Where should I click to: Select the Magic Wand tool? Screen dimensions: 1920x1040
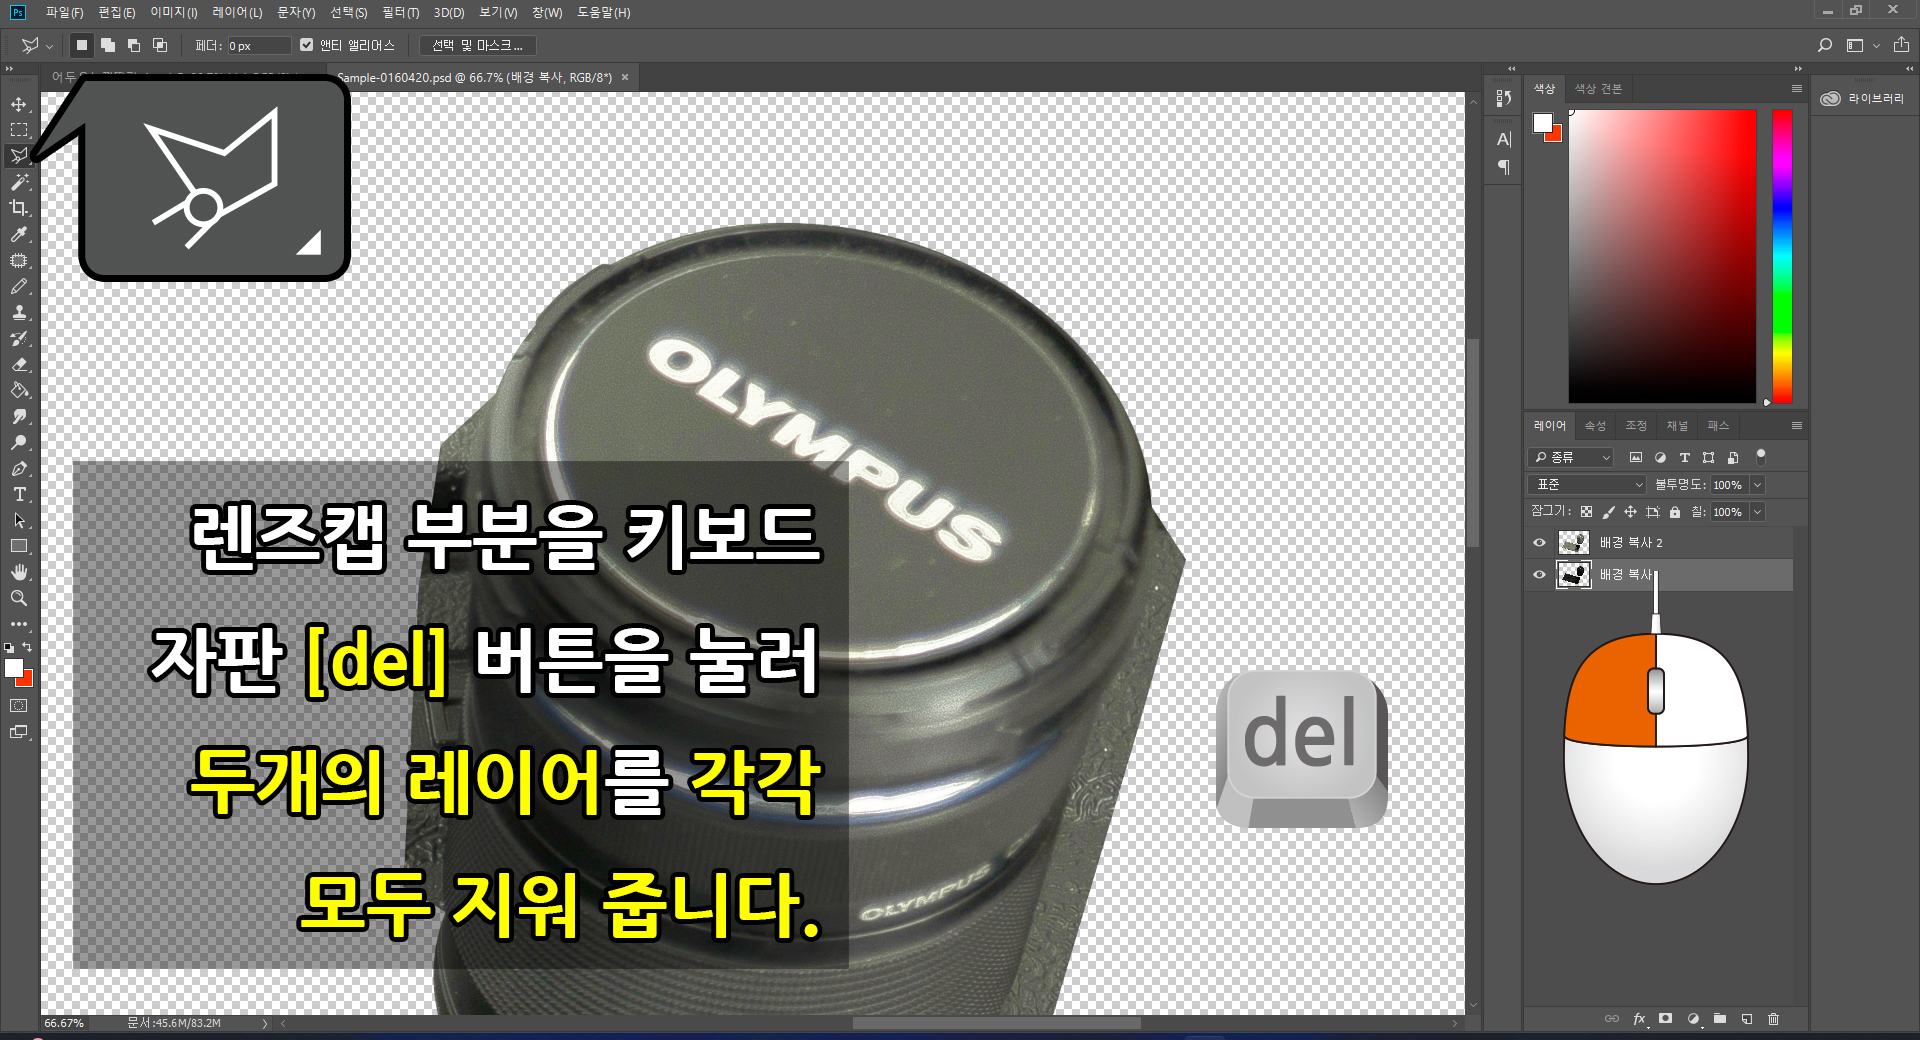click(19, 182)
